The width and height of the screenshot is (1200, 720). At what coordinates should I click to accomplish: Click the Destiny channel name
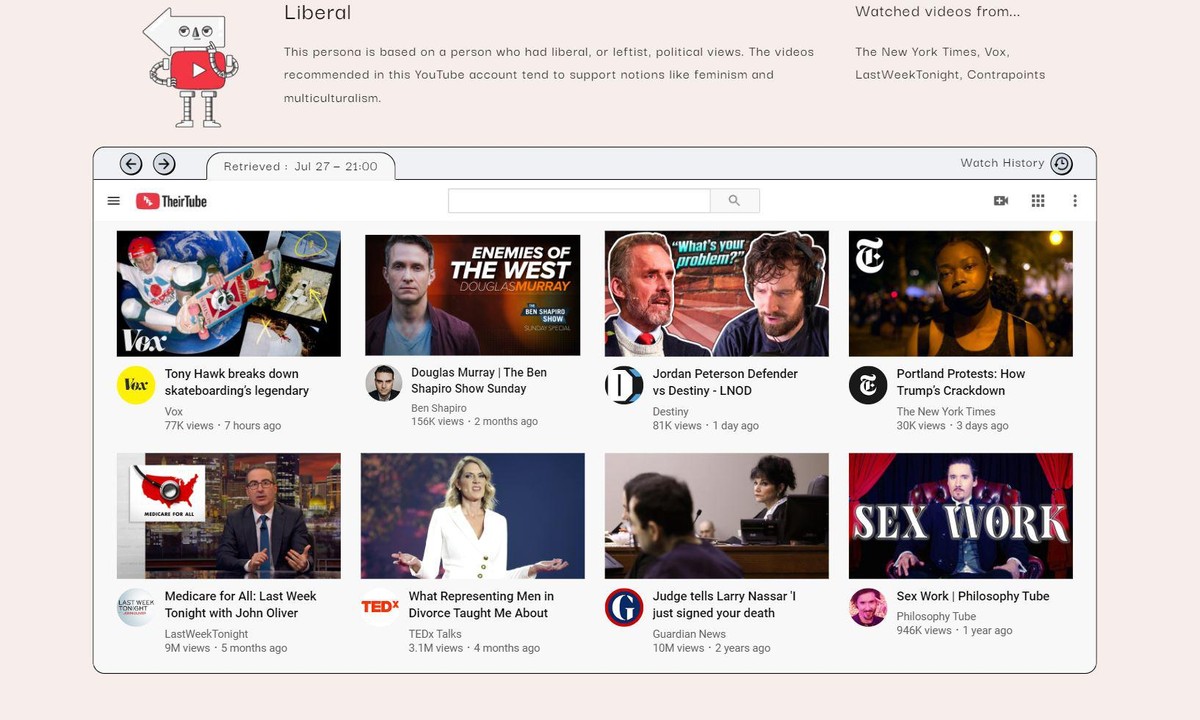(x=671, y=411)
